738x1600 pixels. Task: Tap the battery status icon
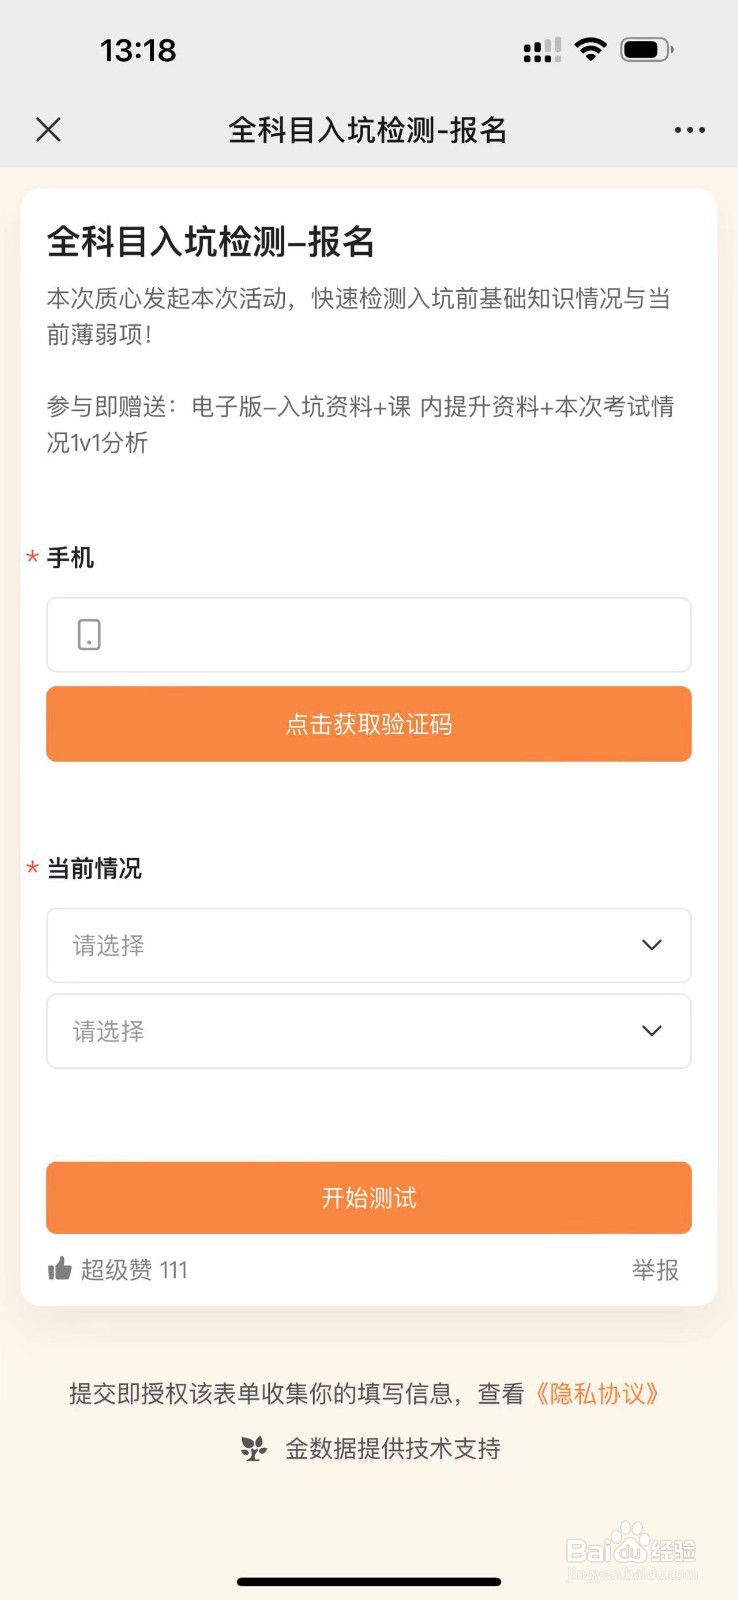point(646,49)
